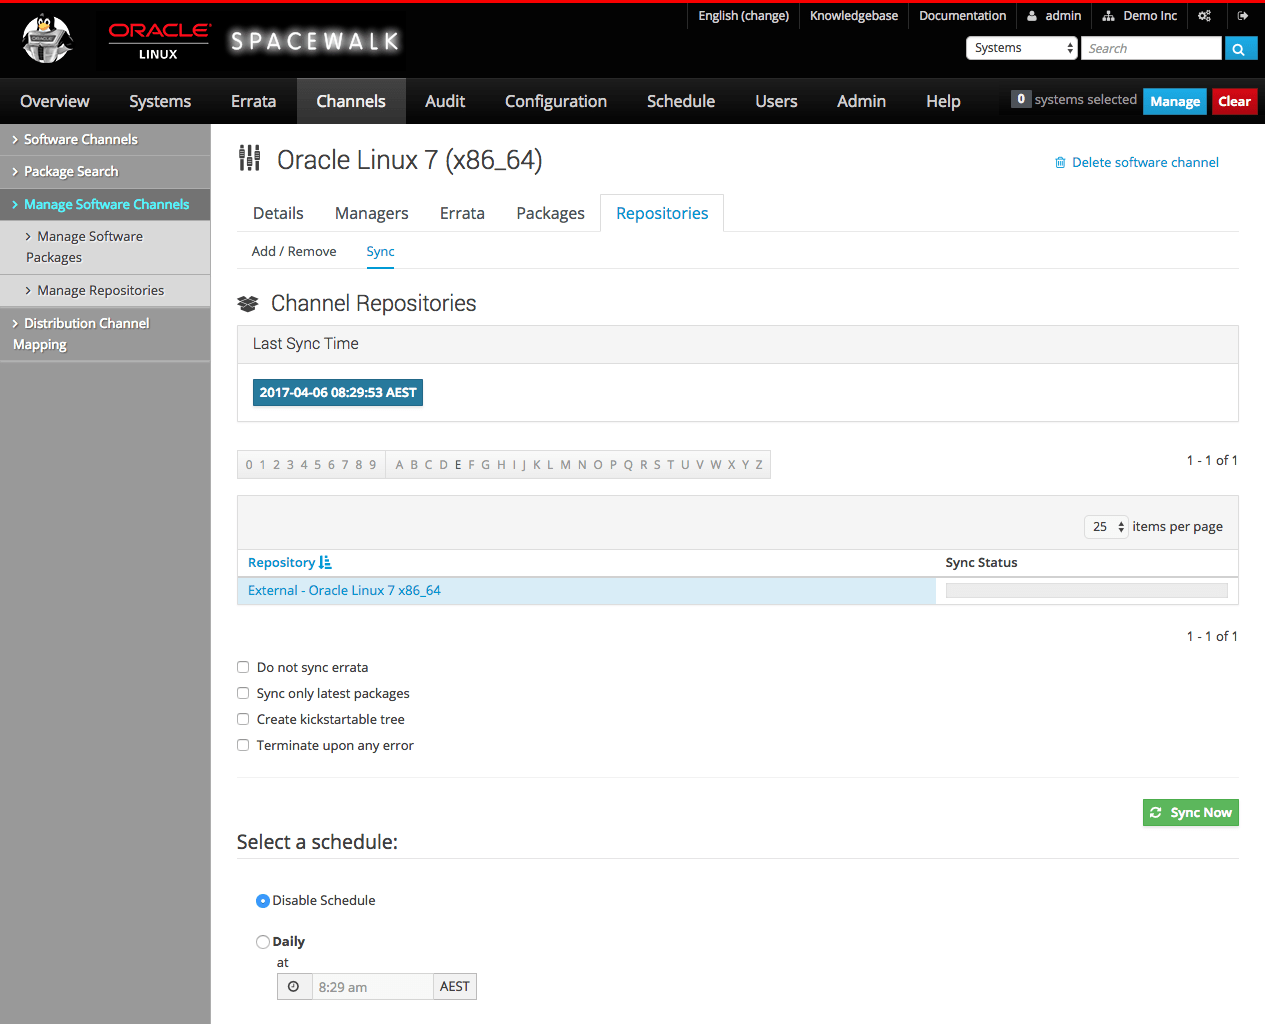Open the Configuration main menu
The height and width of the screenshot is (1024, 1265).
(556, 101)
